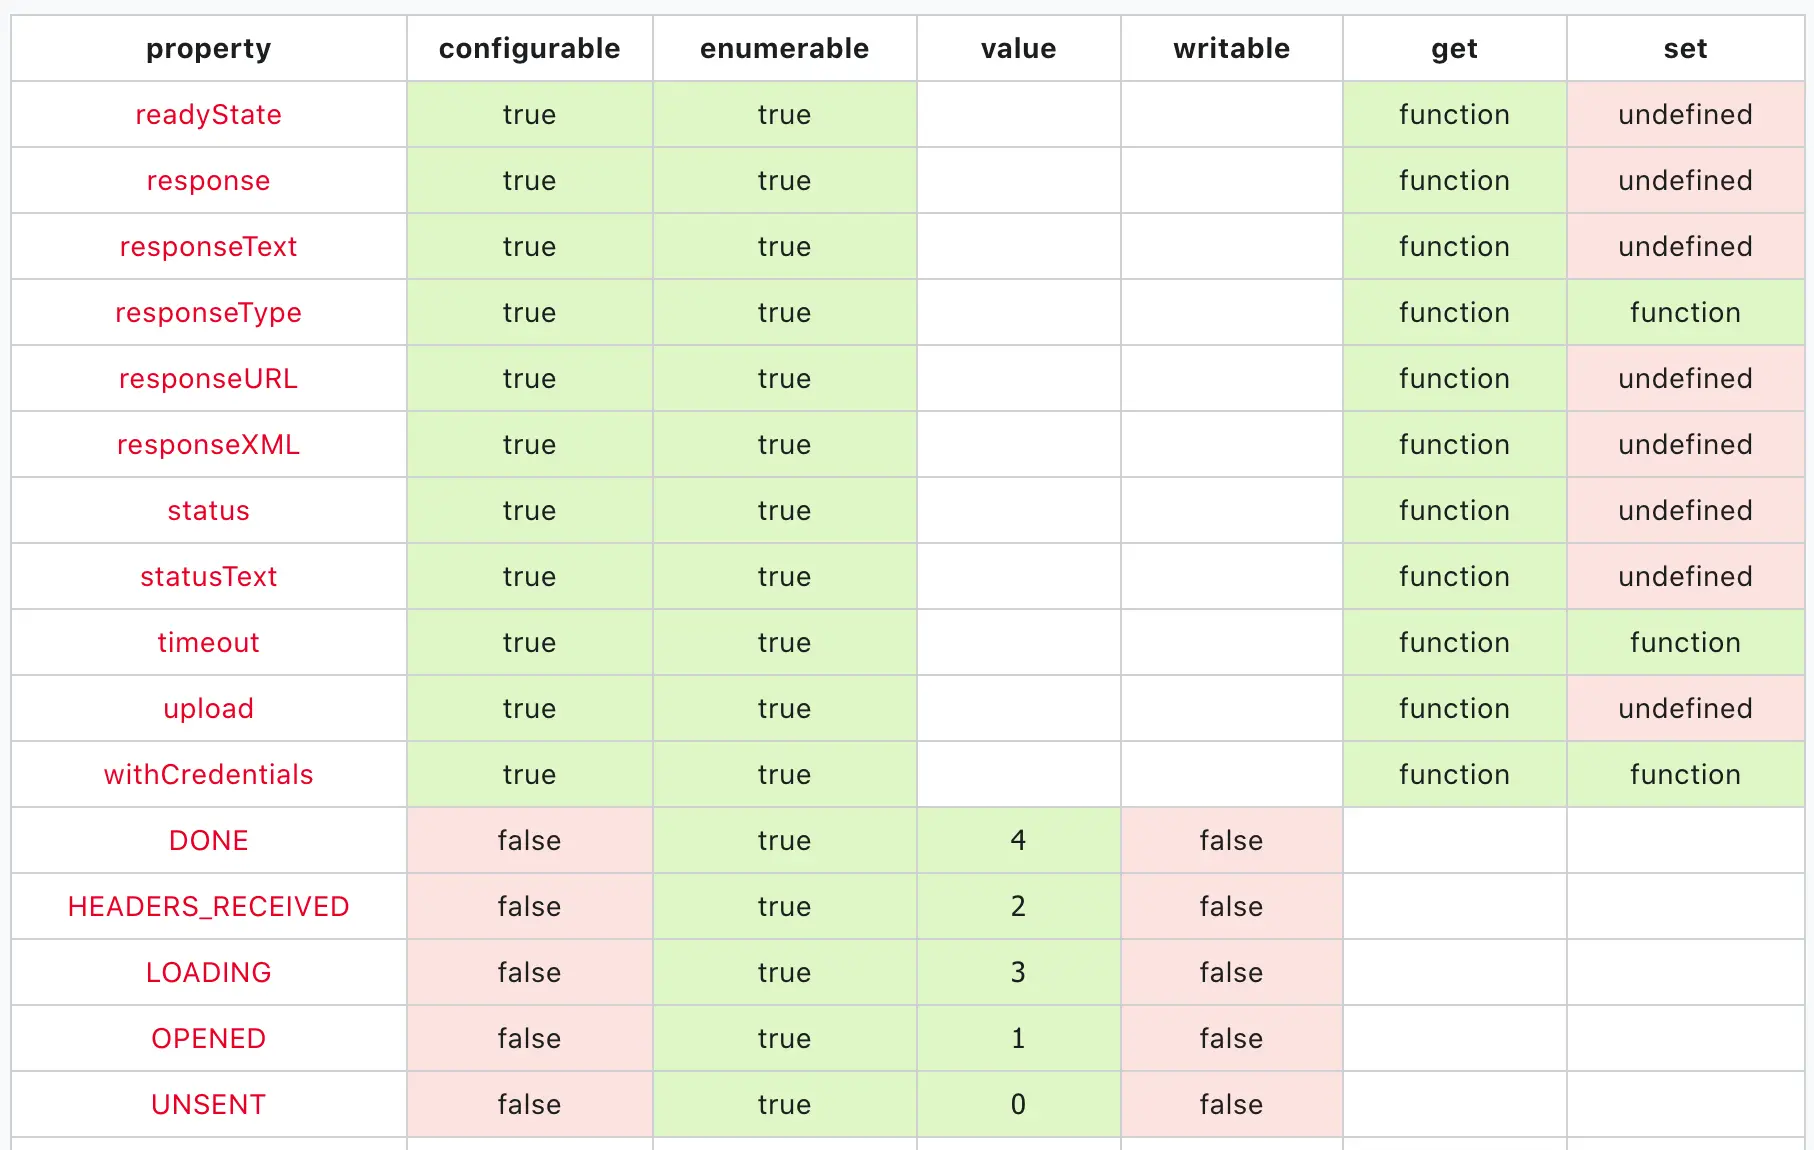Image resolution: width=1814 pixels, height=1150 pixels.
Task: Click the DONE constant link
Action: (x=208, y=841)
